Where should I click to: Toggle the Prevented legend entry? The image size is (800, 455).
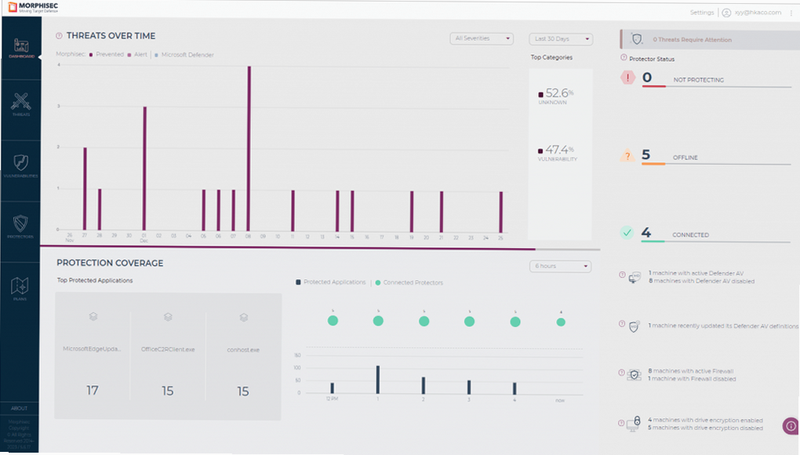coord(106,55)
